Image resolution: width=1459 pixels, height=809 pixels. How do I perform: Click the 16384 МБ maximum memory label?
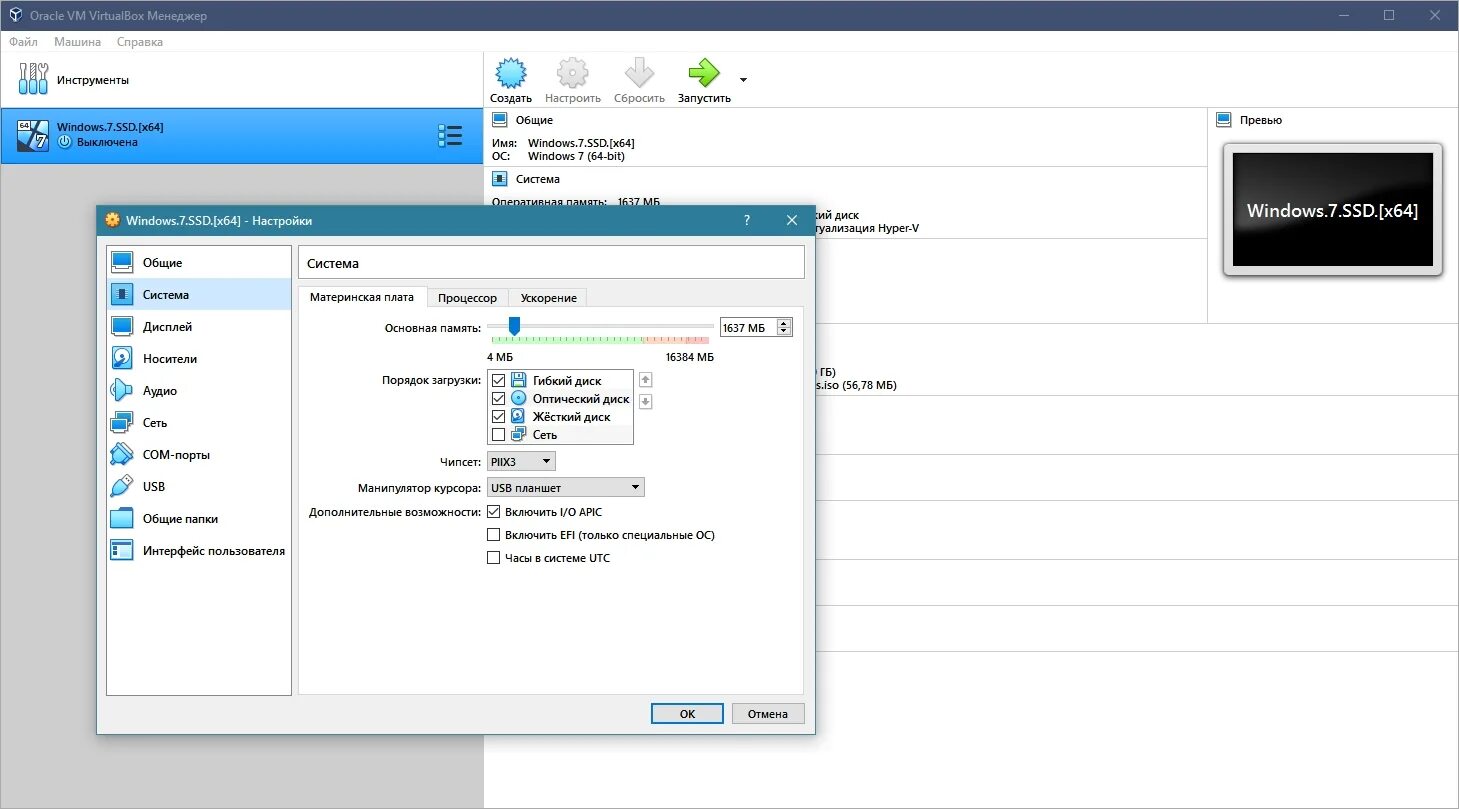point(690,357)
